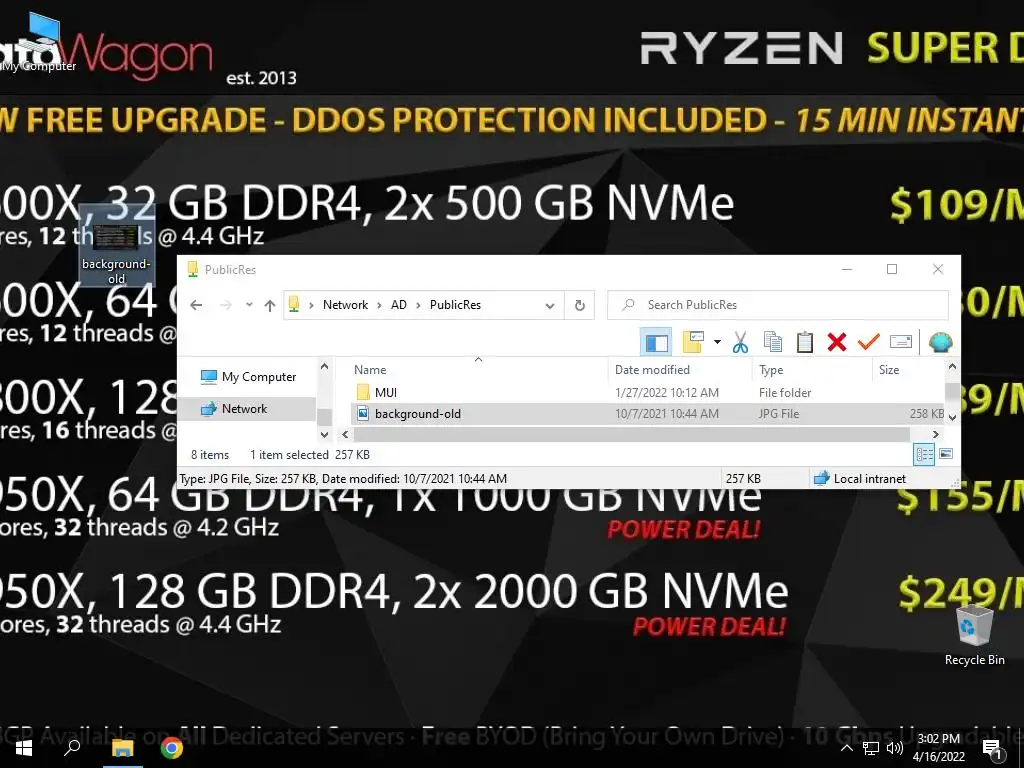Click the forward navigation arrow
The image size is (1024, 768).
click(x=225, y=305)
